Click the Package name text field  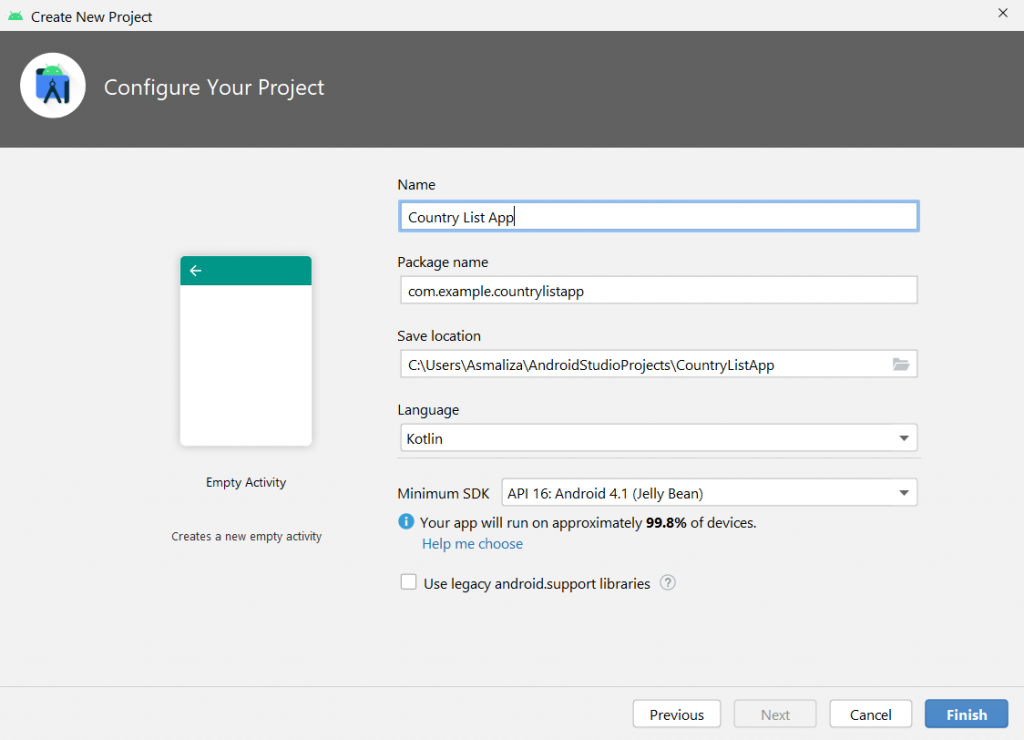(x=657, y=291)
